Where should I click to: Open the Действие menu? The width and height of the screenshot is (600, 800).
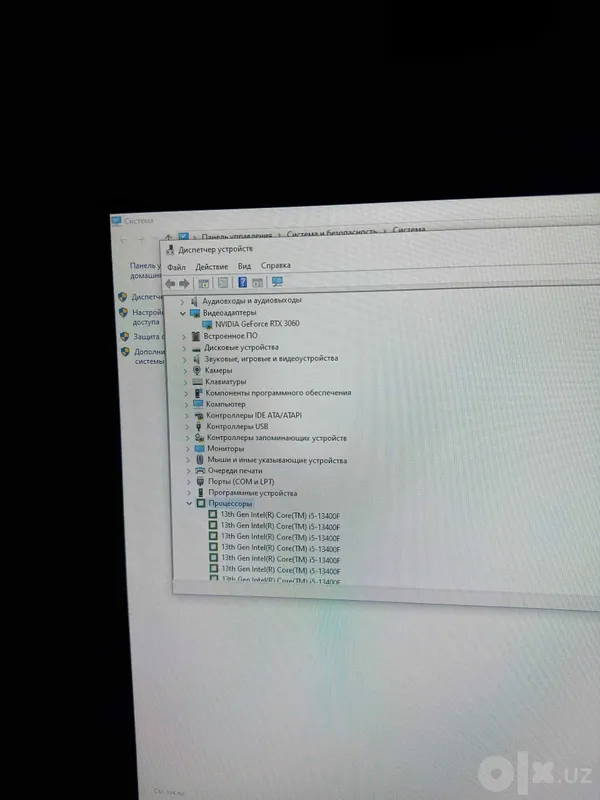point(212,267)
